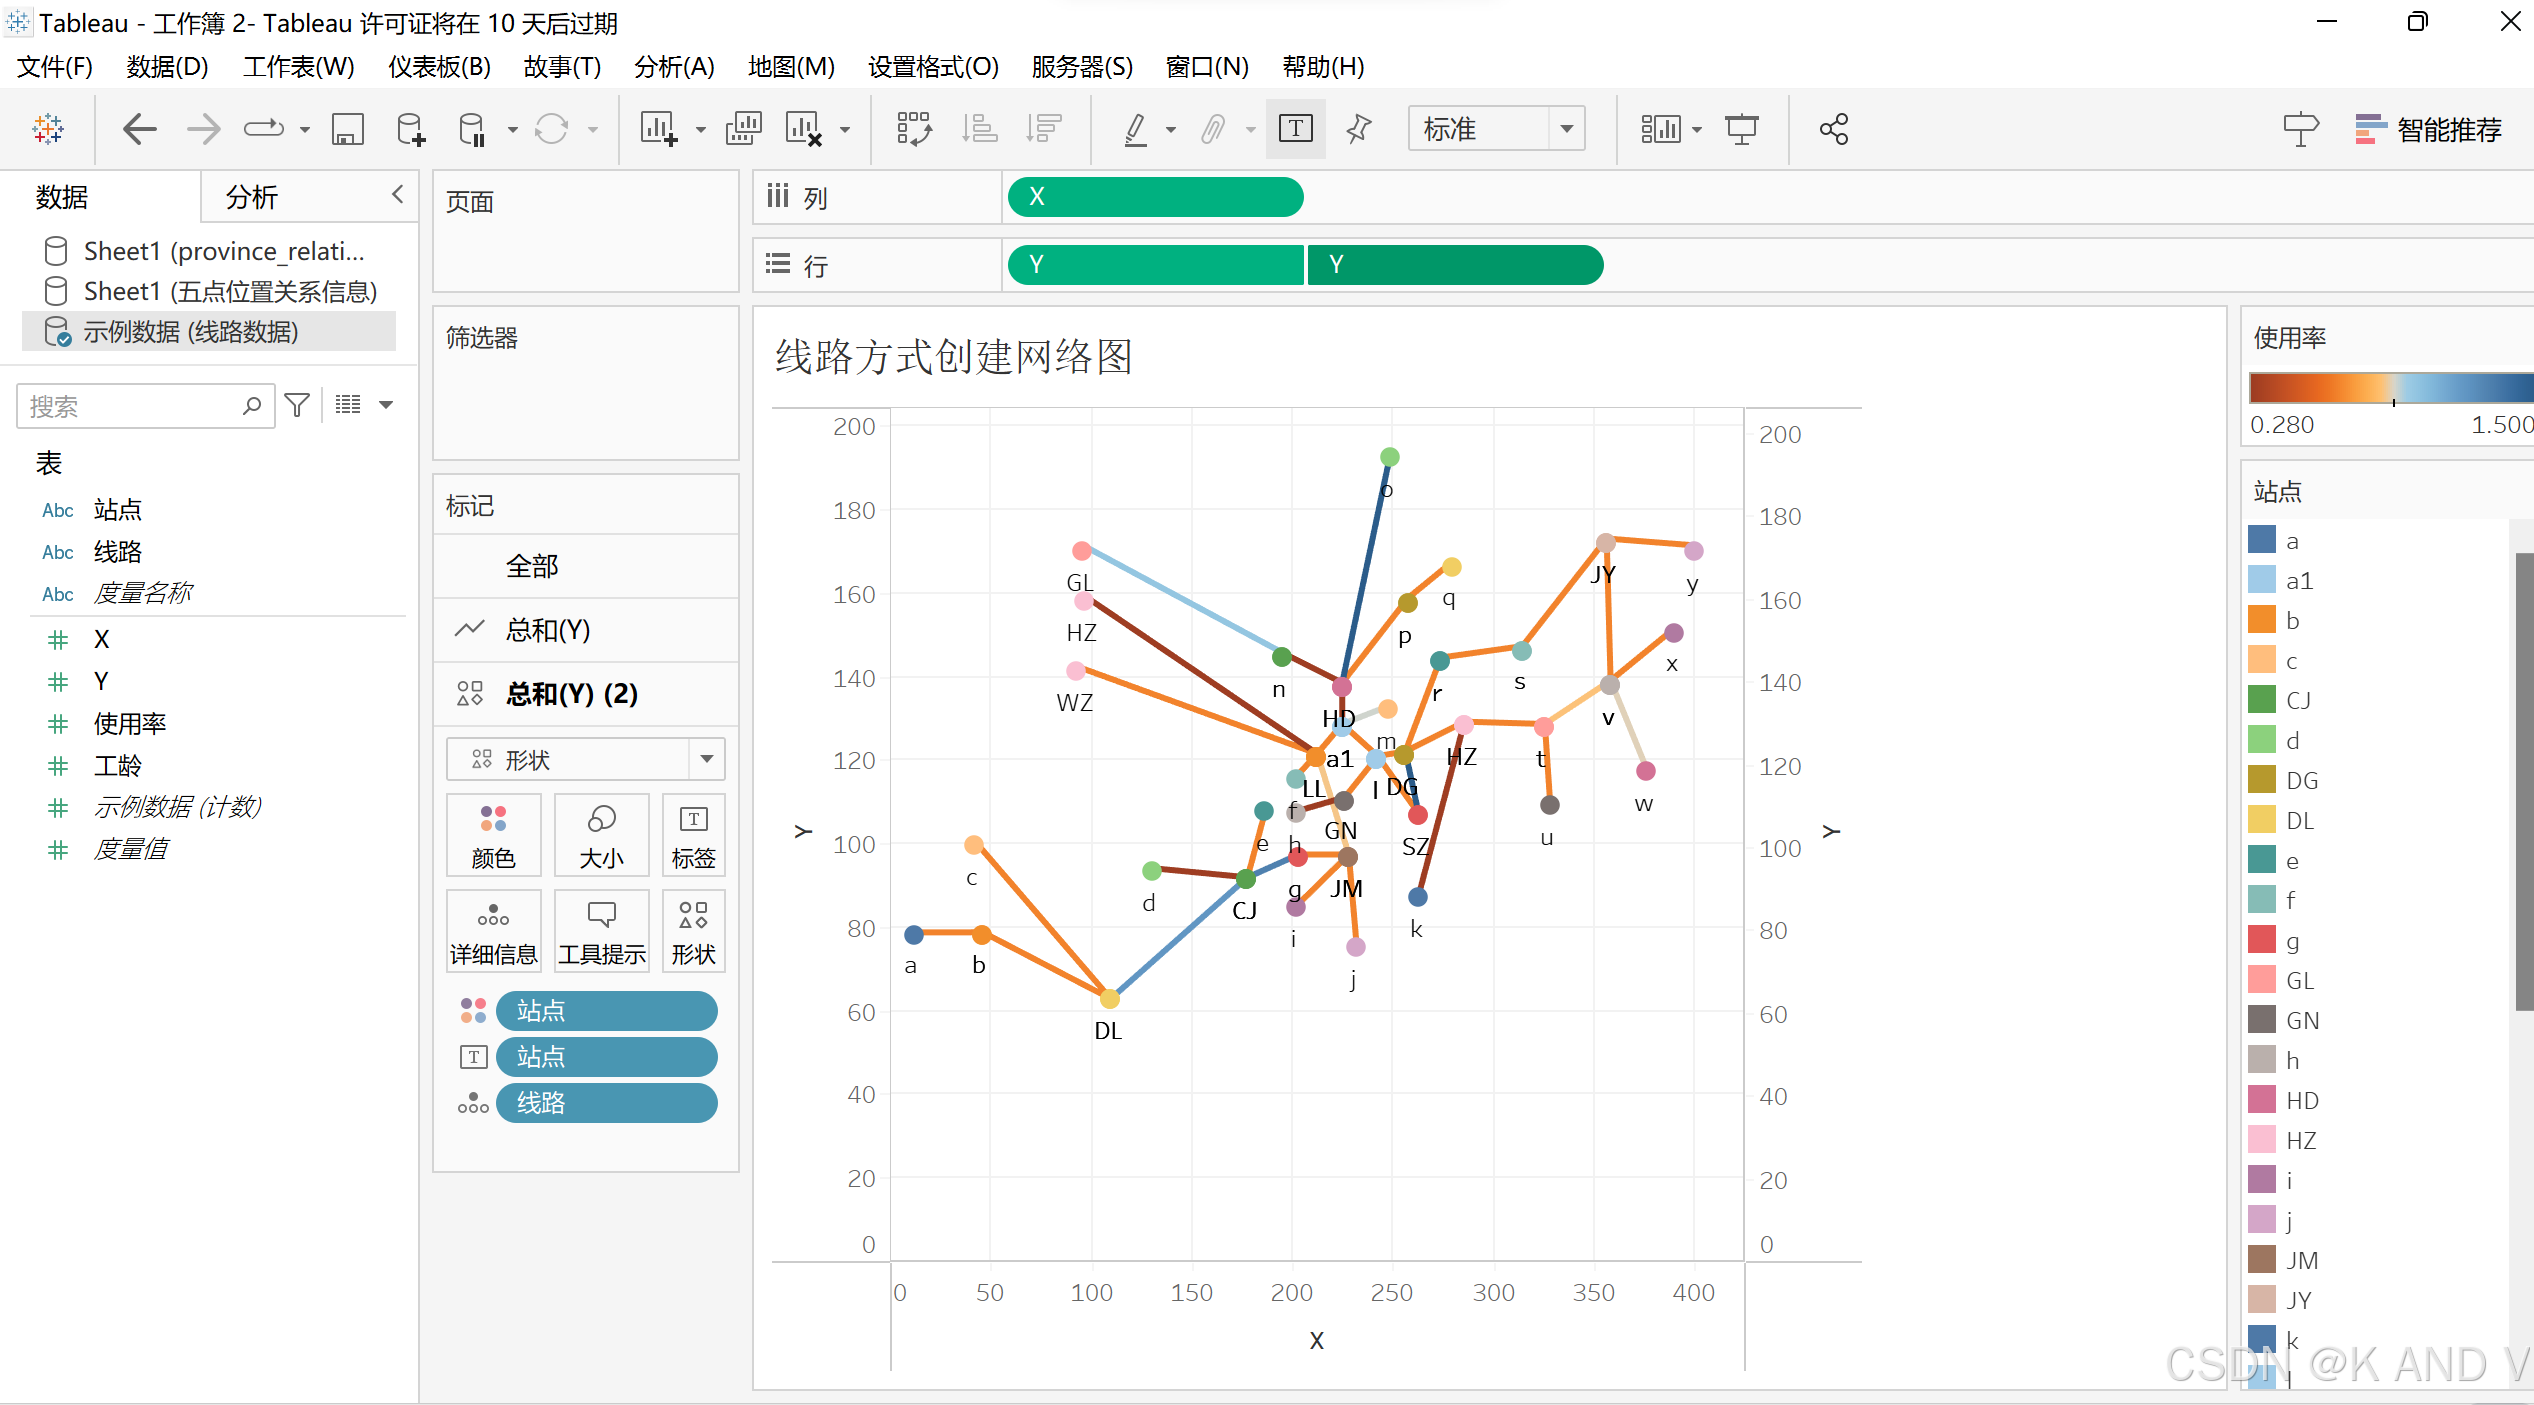2534x1405 pixels.
Task: Open the Tooltip button in Marks card
Action: pos(601,930)
